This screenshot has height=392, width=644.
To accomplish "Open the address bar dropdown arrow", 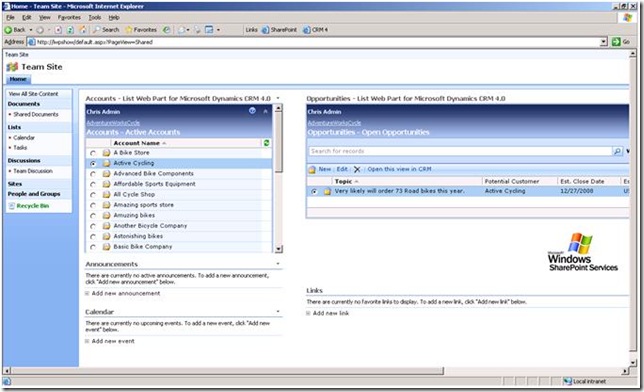I will pyautogui.click(x=603, y=42).
